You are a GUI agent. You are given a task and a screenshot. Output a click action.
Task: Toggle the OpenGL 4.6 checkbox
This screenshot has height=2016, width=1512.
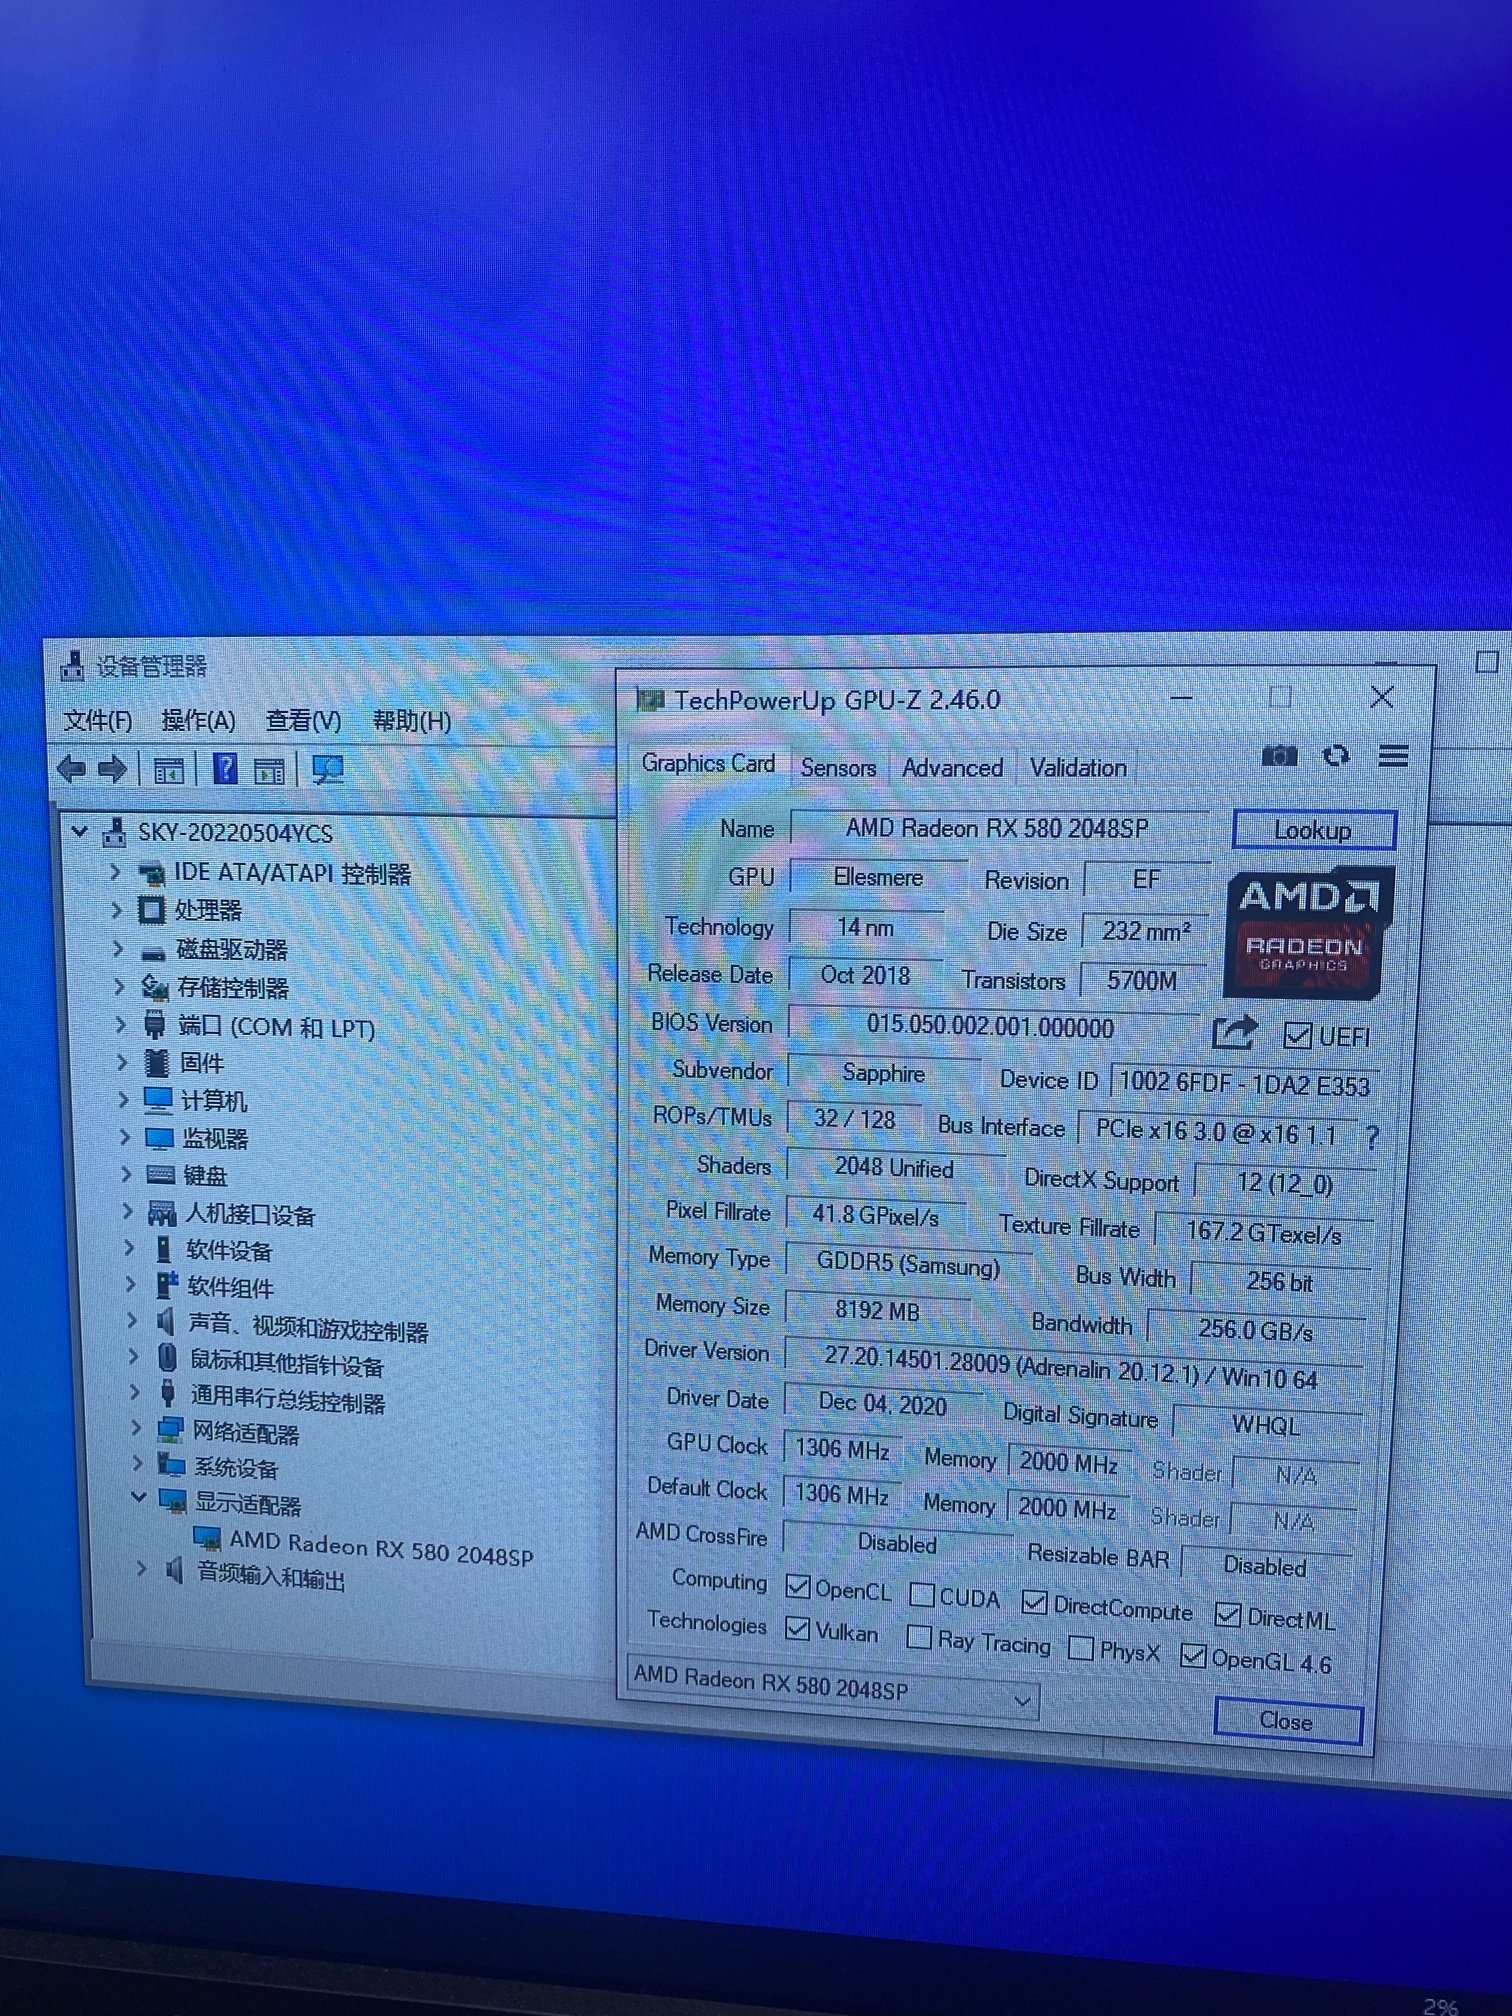[x=1192, y=1655]
